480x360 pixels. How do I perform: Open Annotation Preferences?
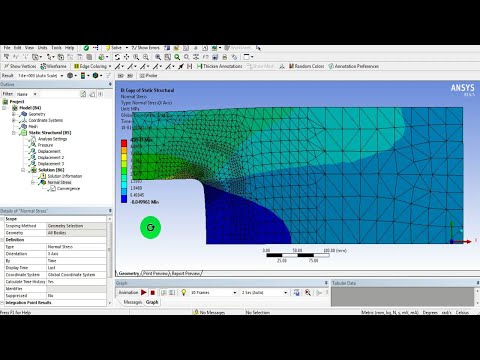point(354,66)
